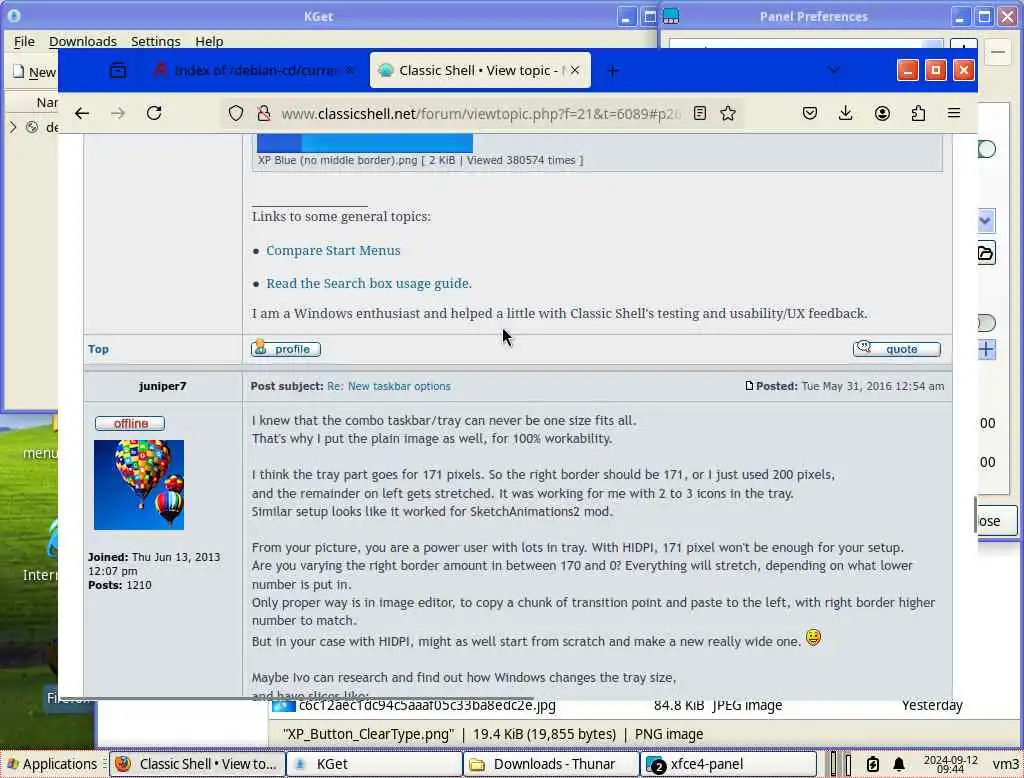Click Close button in Panel Preferences

[x=996, y=521]
